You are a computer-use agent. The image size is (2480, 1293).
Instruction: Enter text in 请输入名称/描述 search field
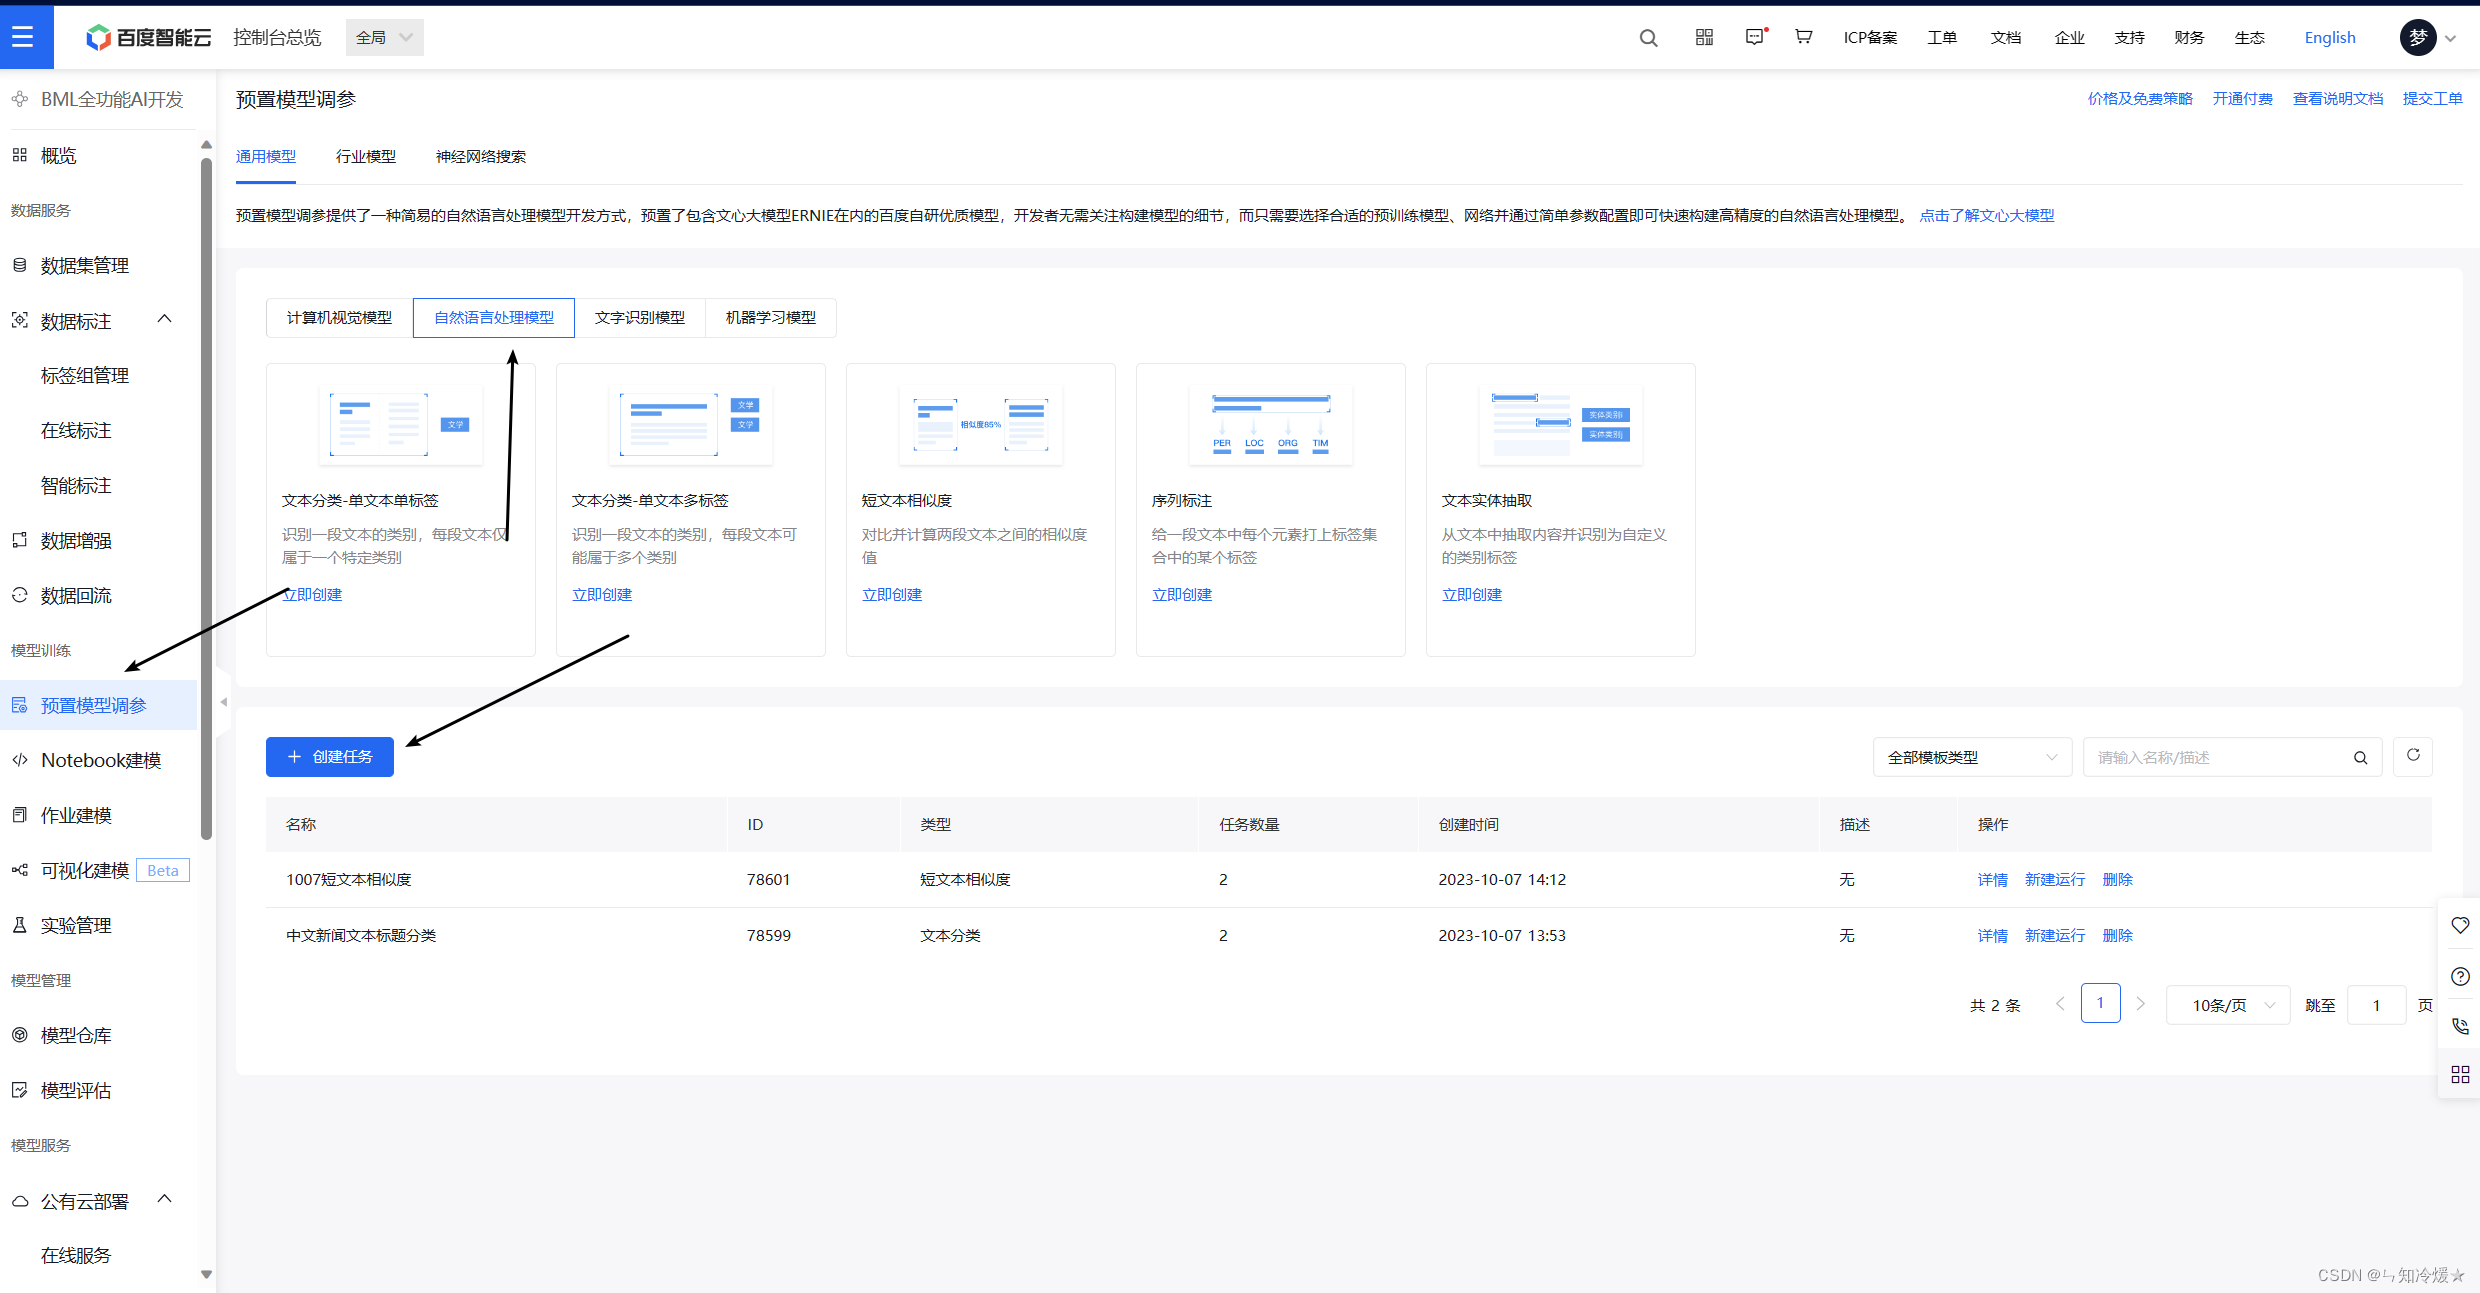point(2214,756)
